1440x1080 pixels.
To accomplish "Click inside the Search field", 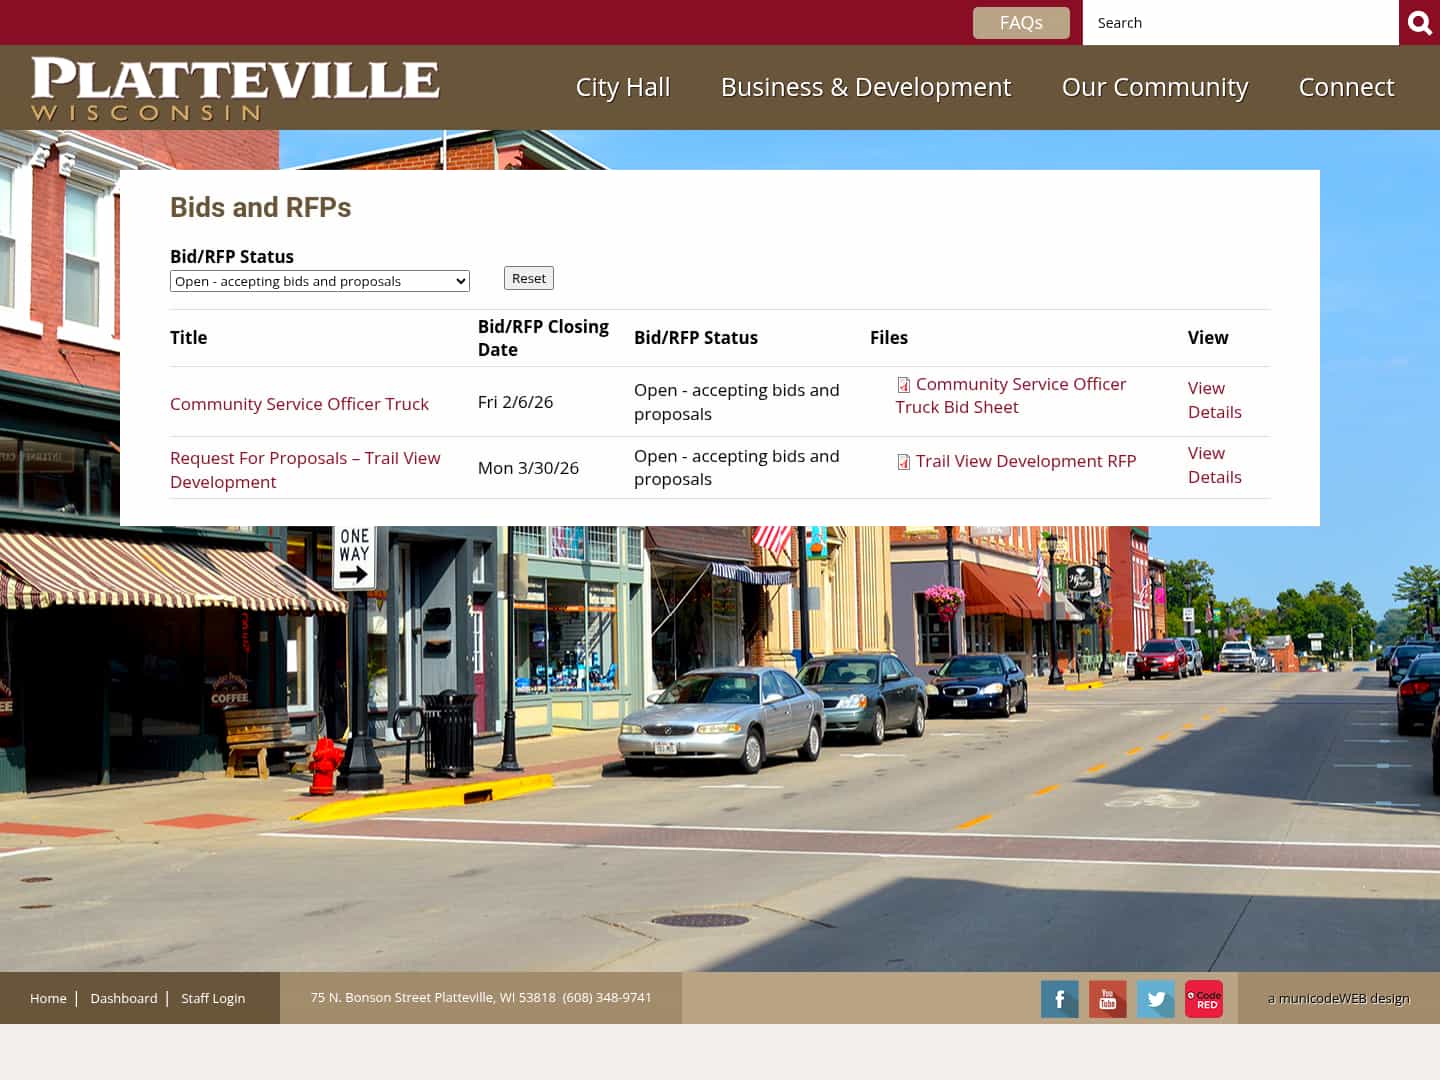I will pos(1240,22).
